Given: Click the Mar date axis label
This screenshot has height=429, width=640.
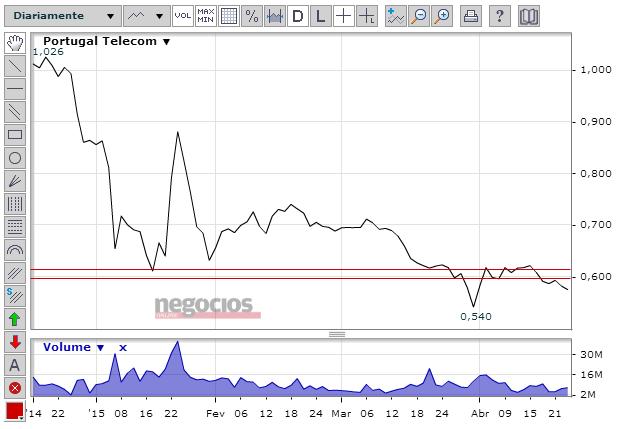Looking at the screenshot, I should point(341,413).
